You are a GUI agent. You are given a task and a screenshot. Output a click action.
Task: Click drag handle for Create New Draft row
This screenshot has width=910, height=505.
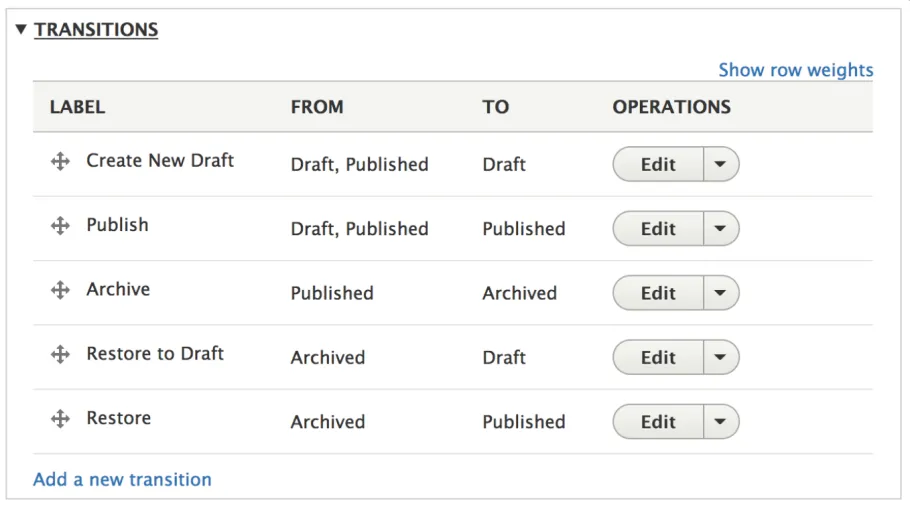(60, 161)
